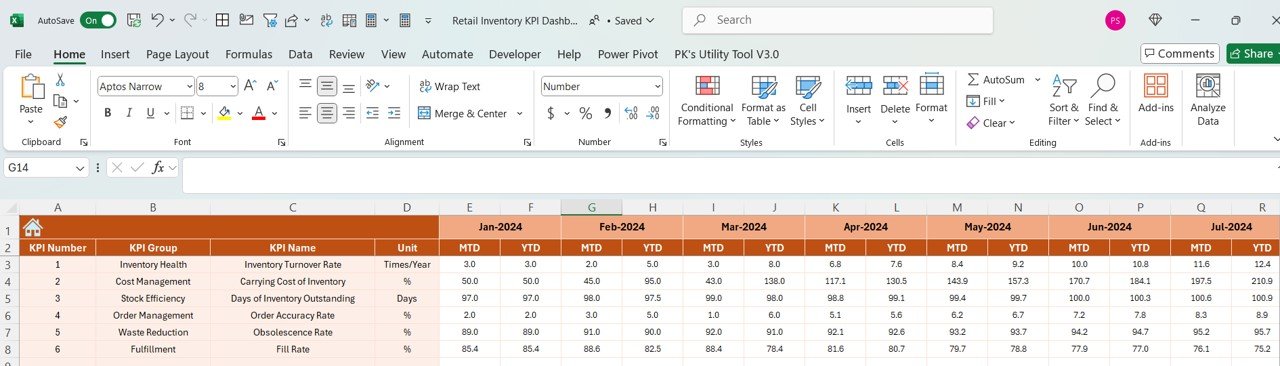
Task: Click the Cut scissors icon
Action: (60, 80)
